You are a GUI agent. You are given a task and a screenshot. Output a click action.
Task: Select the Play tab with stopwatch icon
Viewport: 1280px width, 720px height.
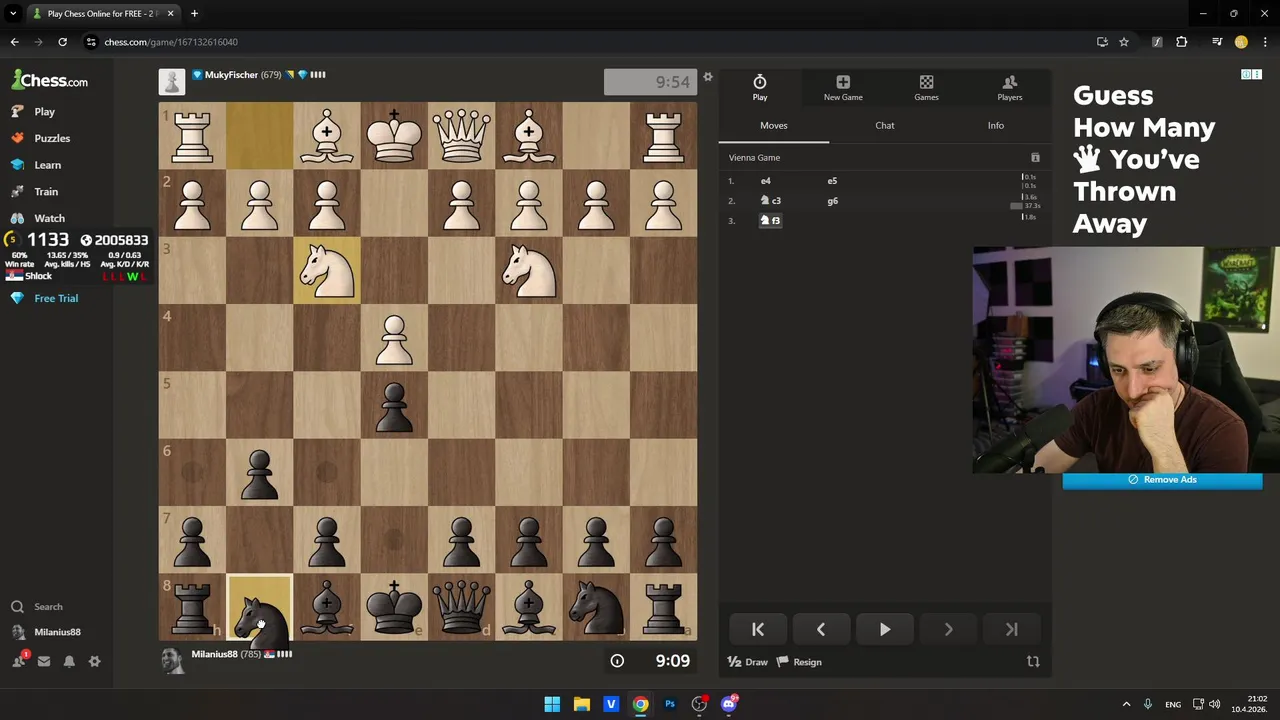760,87
